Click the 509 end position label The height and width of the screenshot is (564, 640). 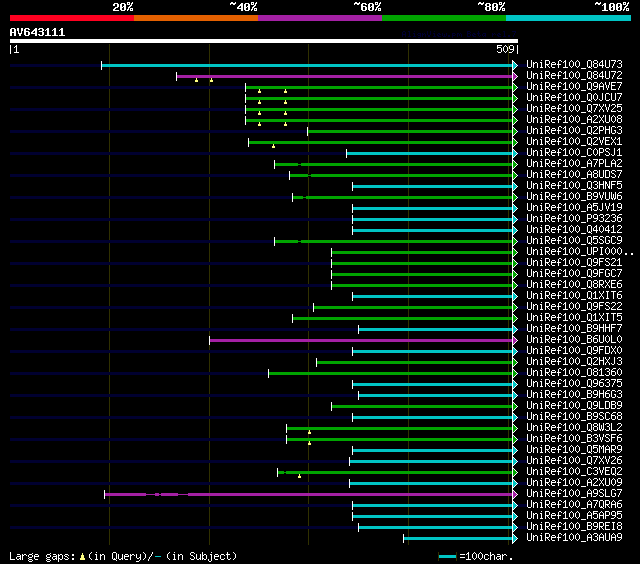pos(505,49)
